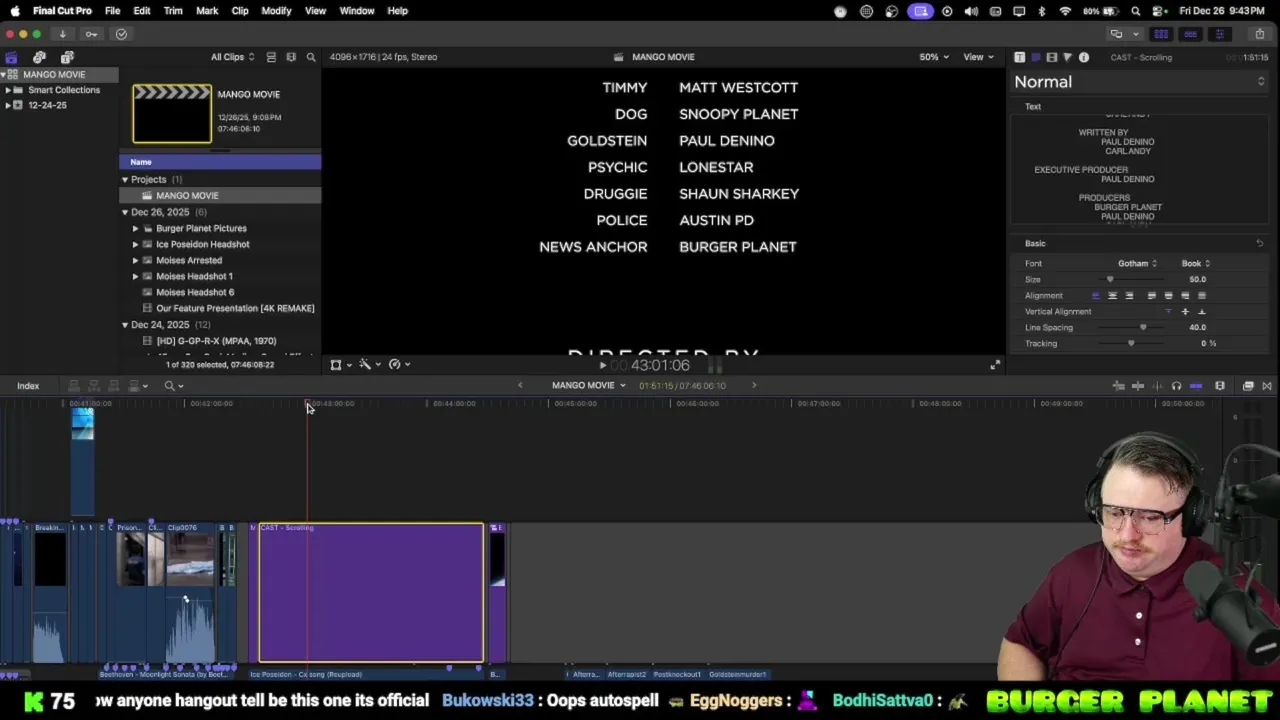Center-align the text

click(1112, 295)
